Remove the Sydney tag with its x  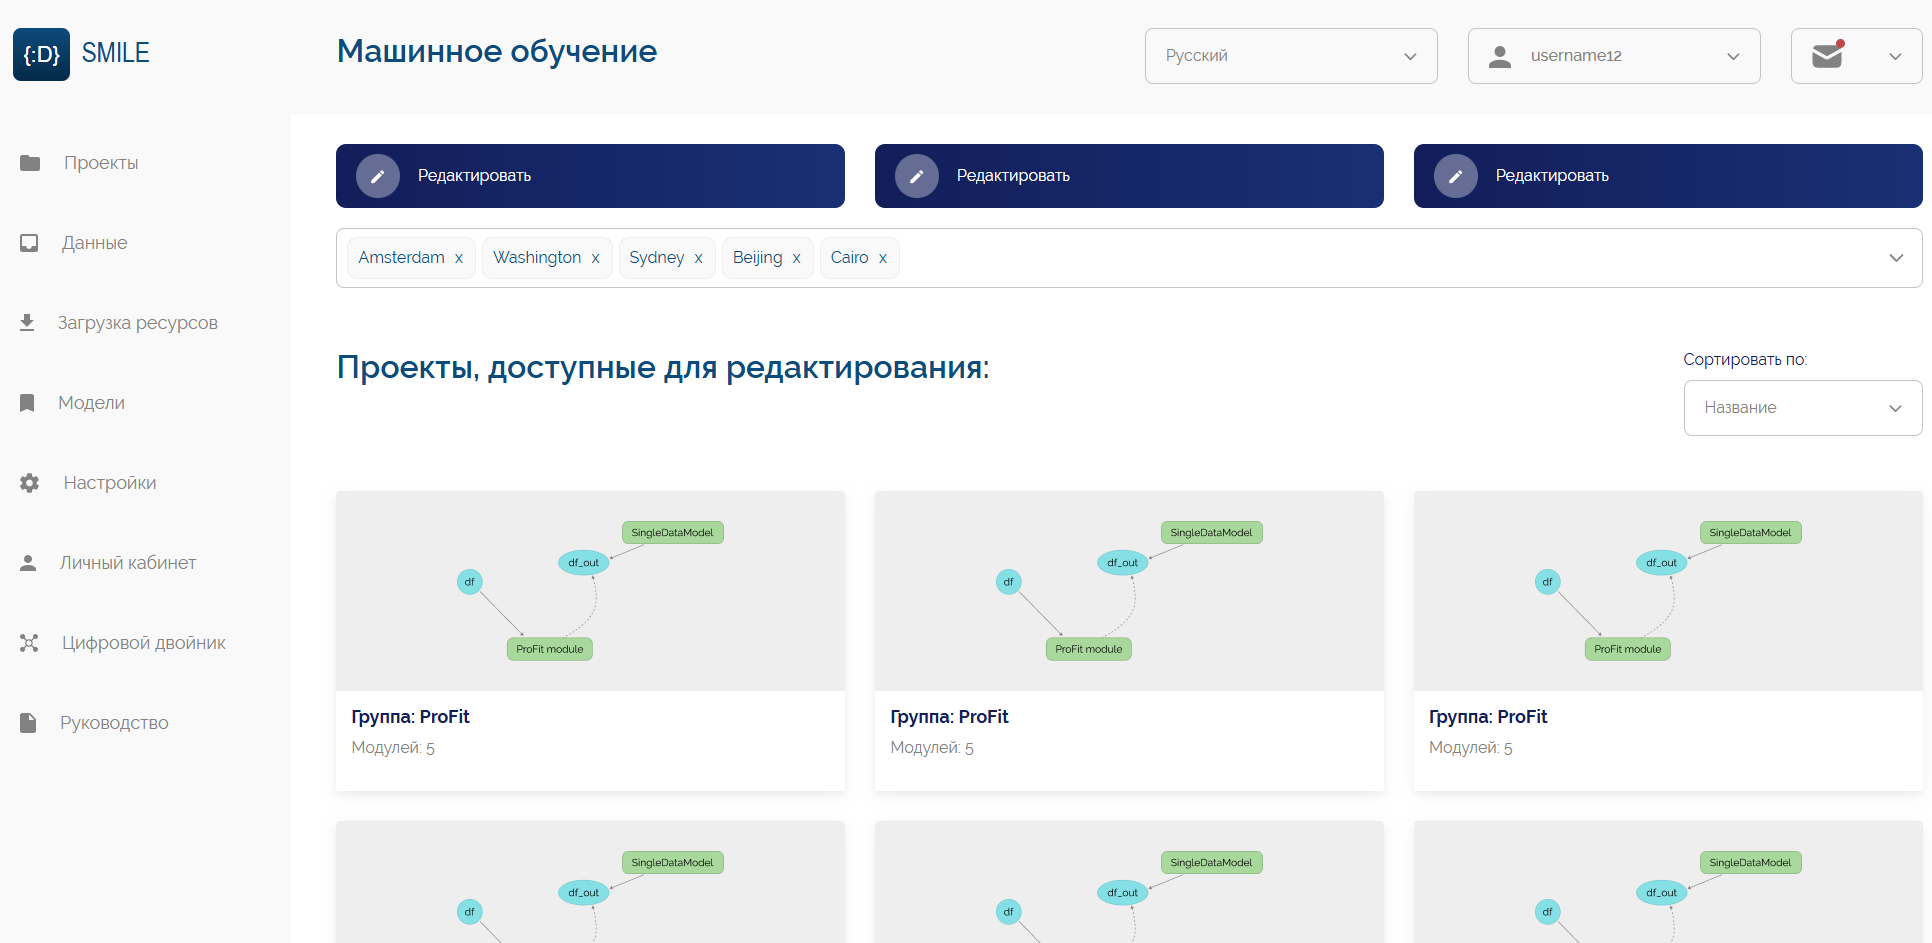[x=698, y=258]
